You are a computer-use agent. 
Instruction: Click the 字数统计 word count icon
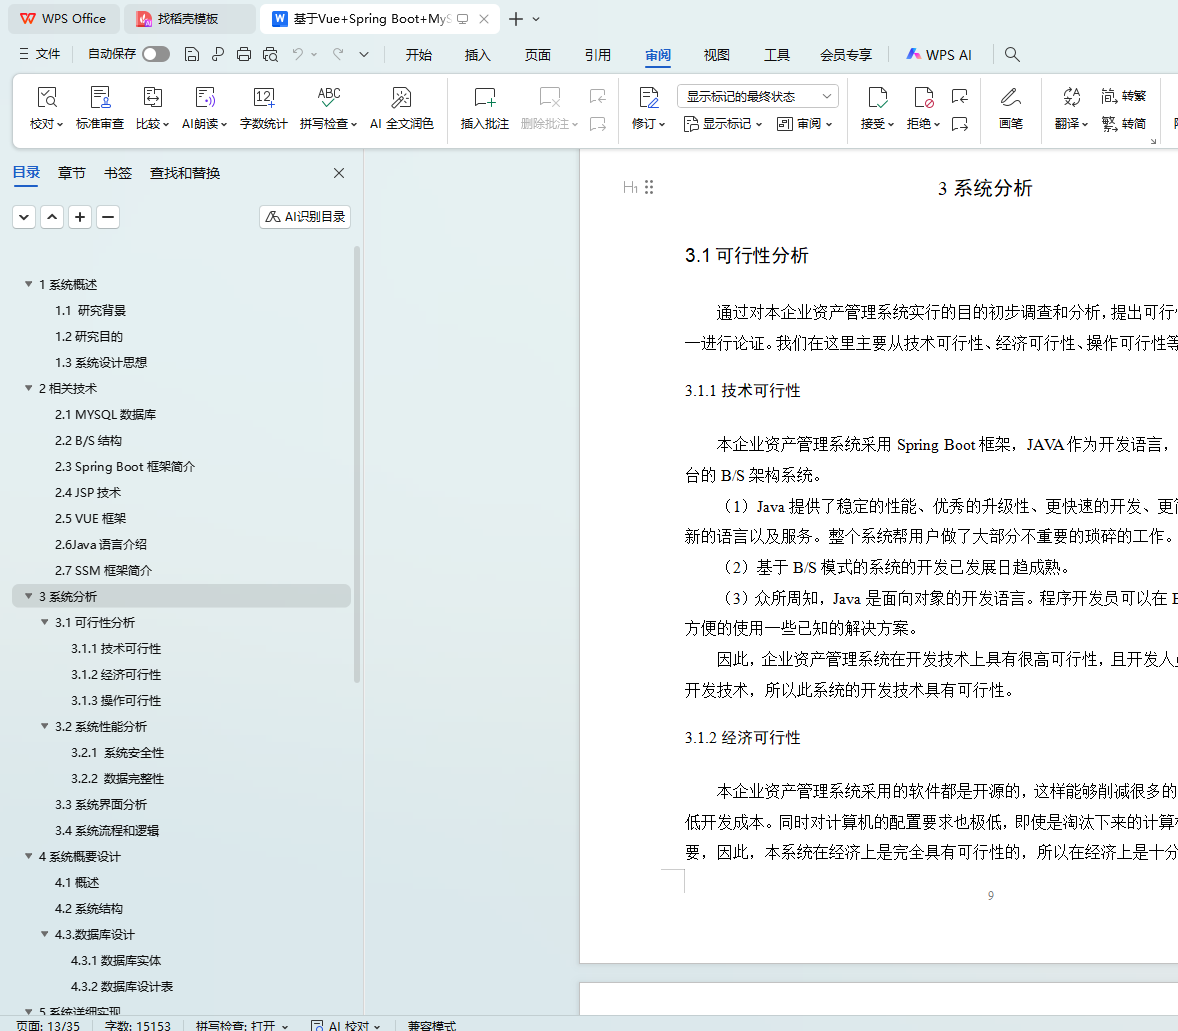[x=264, y=98]
